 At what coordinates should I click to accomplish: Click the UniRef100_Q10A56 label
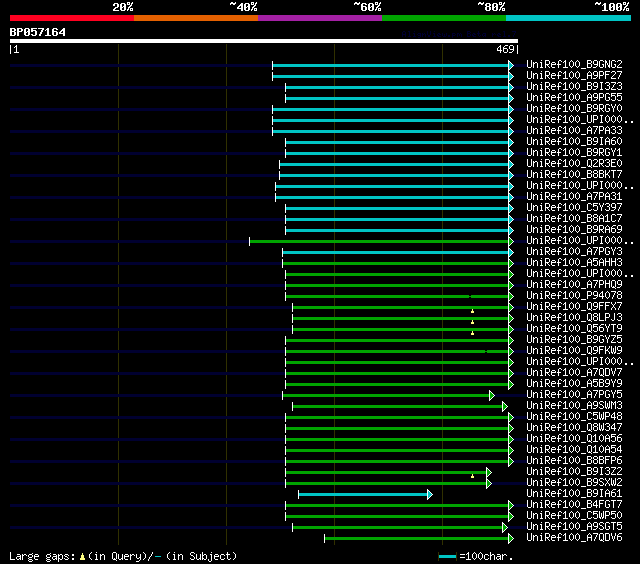tap(574, 439)
